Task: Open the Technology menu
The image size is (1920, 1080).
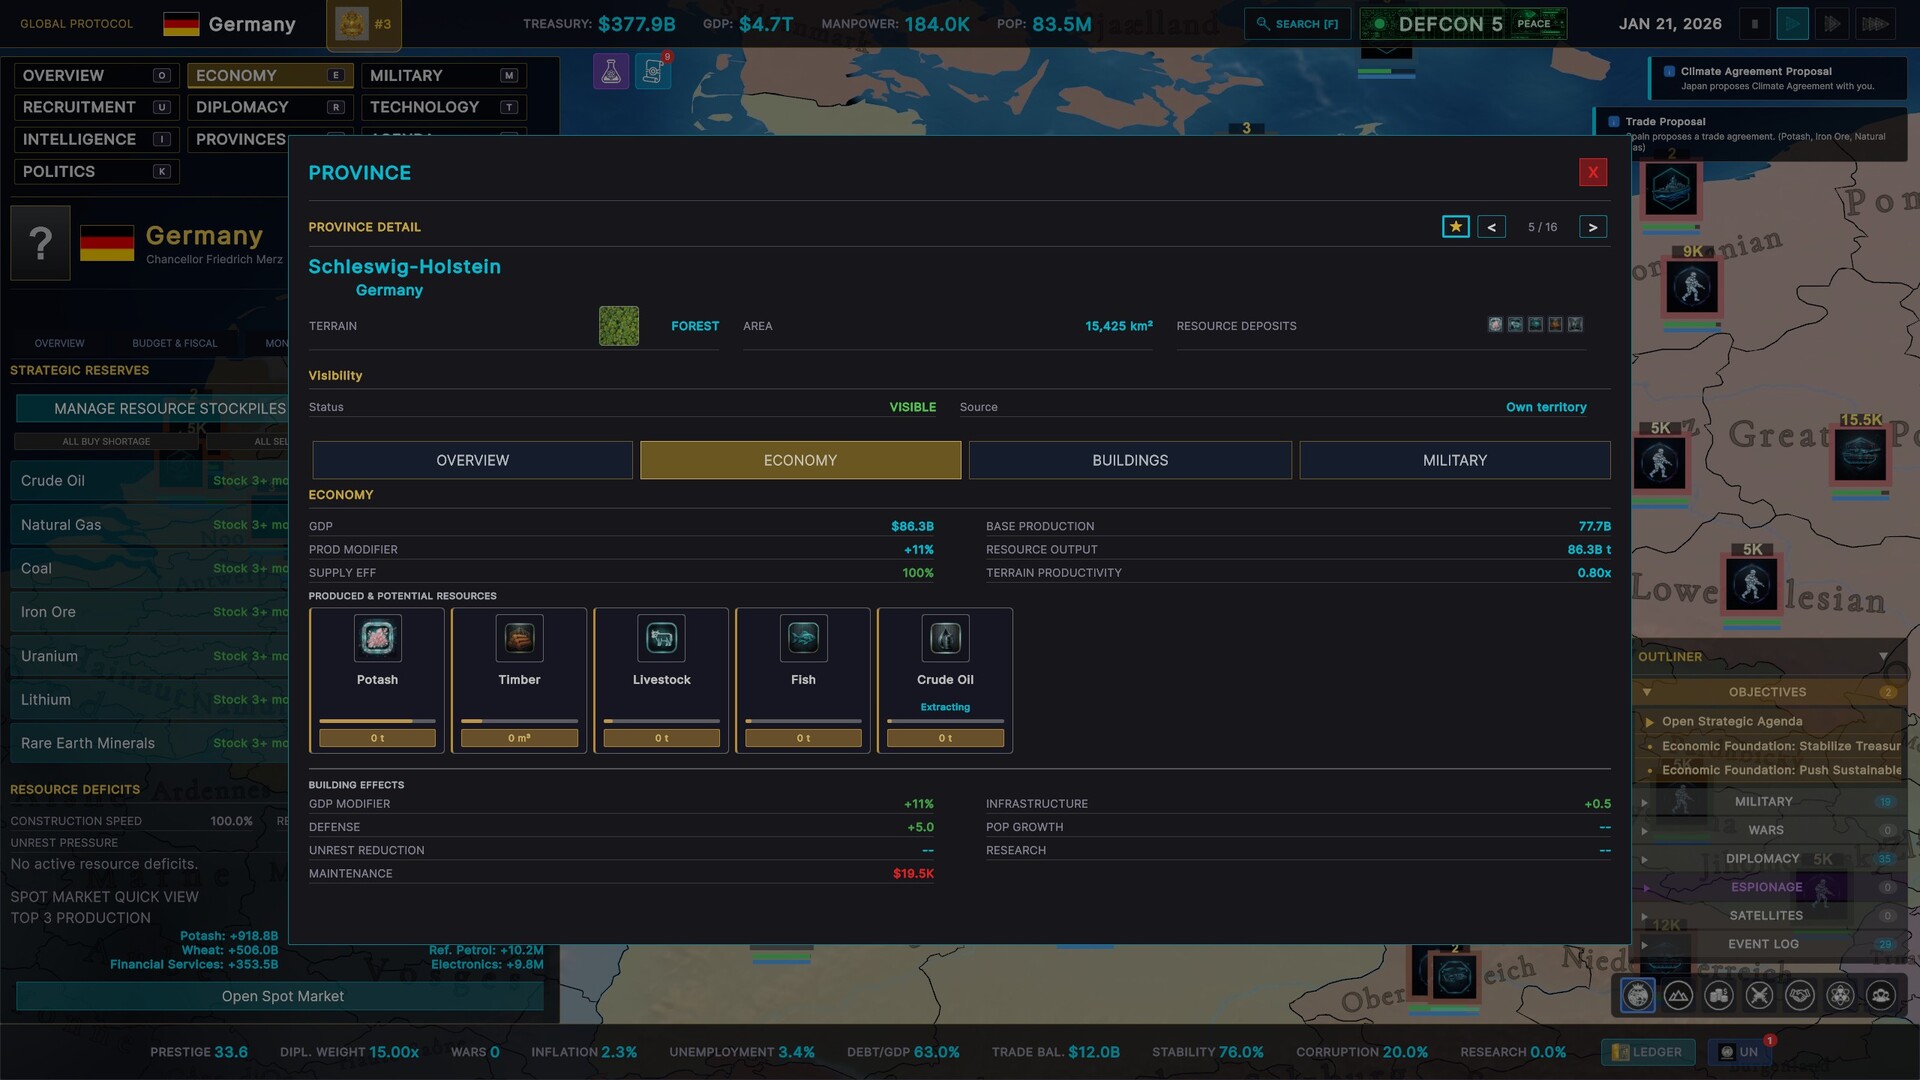Action: tap(442, 107)
